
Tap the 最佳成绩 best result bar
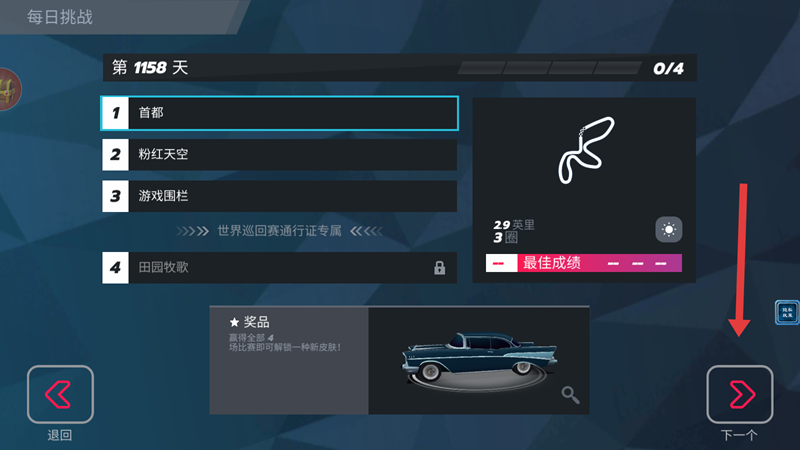pyautogui.click(x=584, y=263)
